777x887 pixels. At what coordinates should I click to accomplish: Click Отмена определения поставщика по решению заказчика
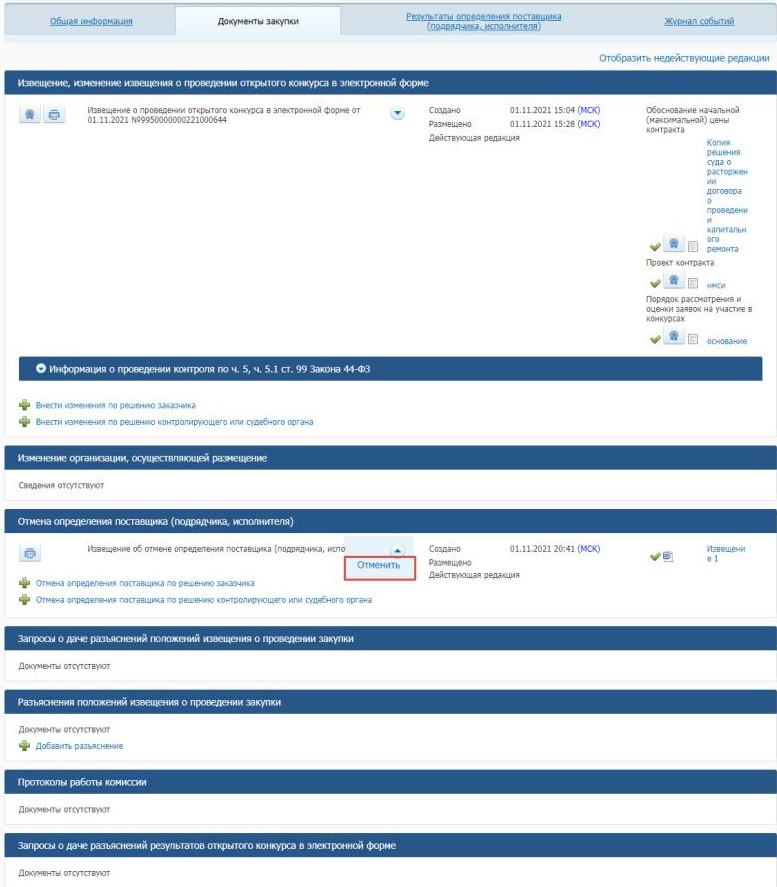point(145,583)
